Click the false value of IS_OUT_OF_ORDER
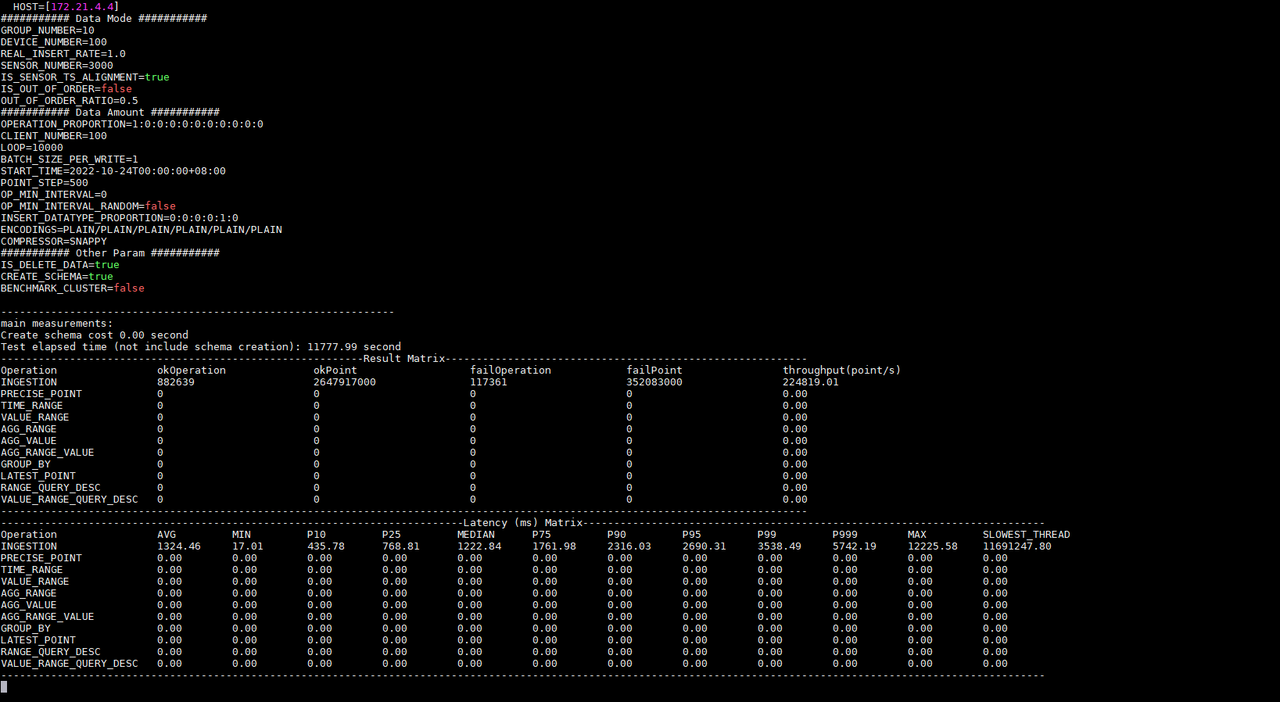Viewport: 1280px width, 702px height. pos(116,89)
